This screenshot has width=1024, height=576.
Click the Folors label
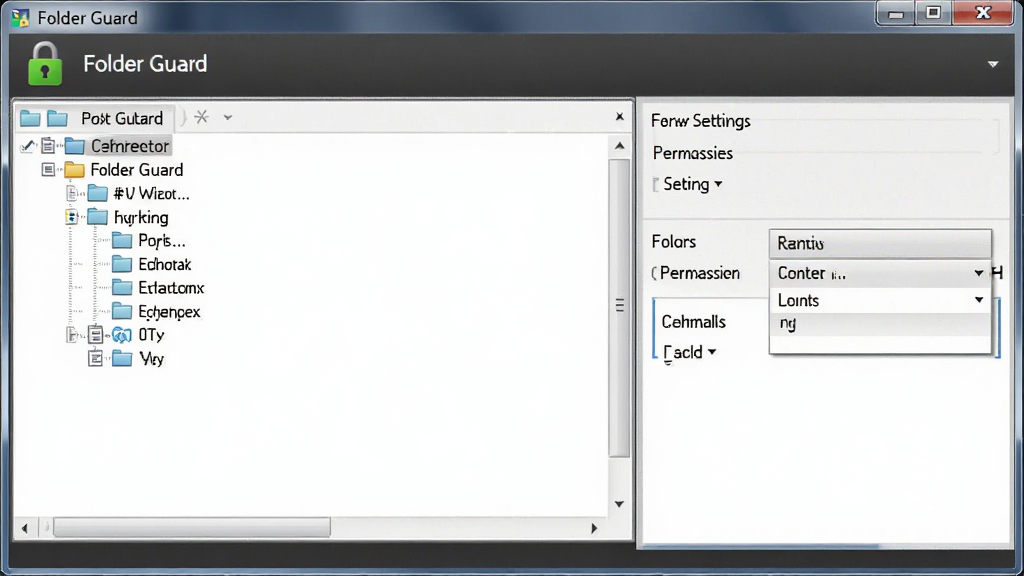[x=674, y=242]
